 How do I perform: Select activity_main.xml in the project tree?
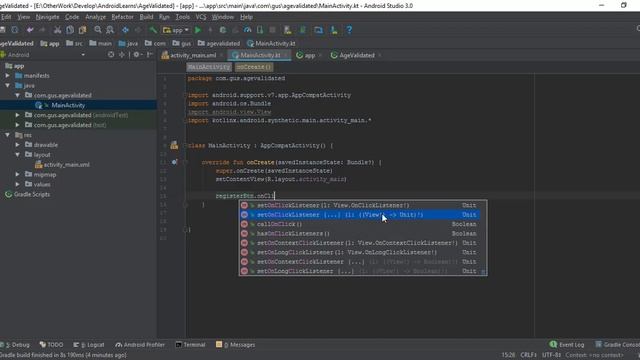[66, 164]
